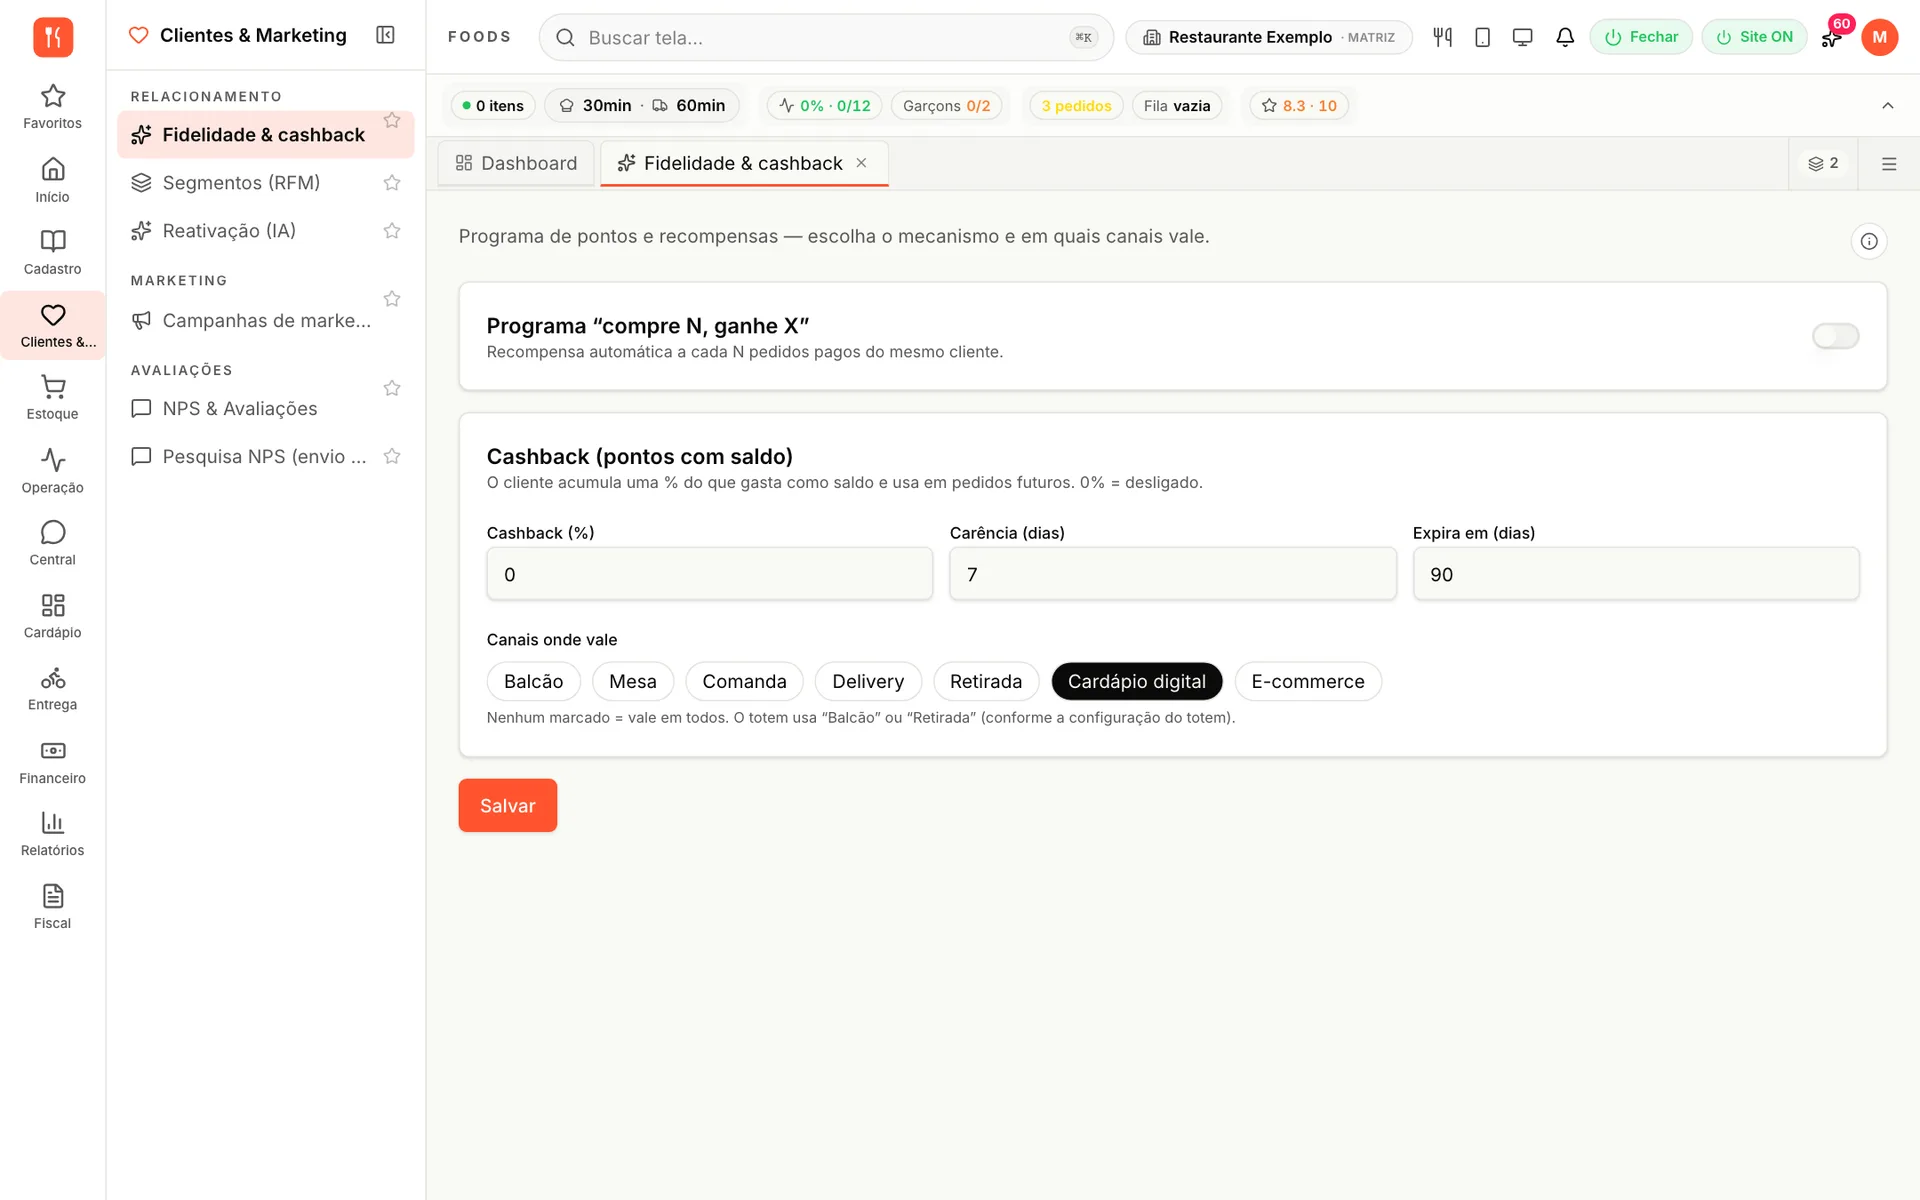
Task: Enable the 'compre N, ganhe X' program switch
Action: coord(1835,336)
